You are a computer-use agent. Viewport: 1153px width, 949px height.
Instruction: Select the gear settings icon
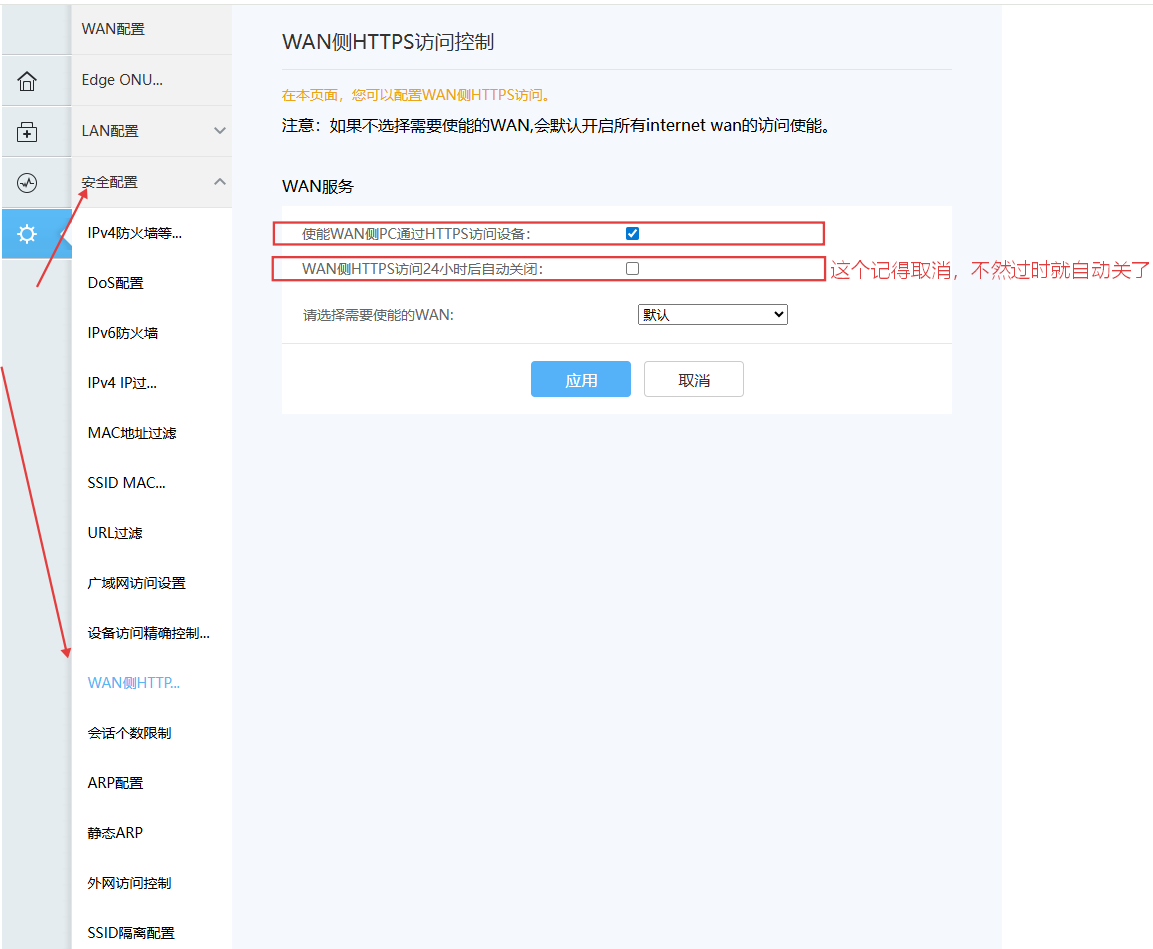tap(27, 234)
